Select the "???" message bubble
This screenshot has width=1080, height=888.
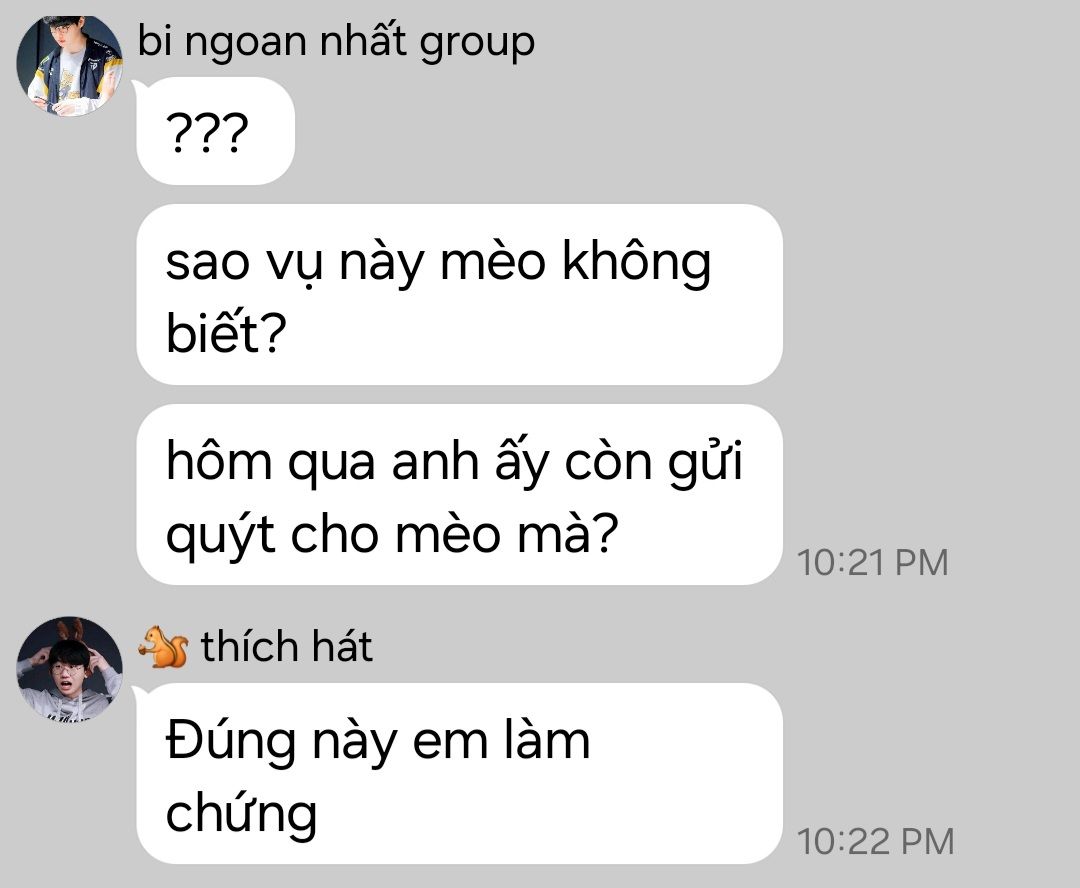tap(216, 131)
